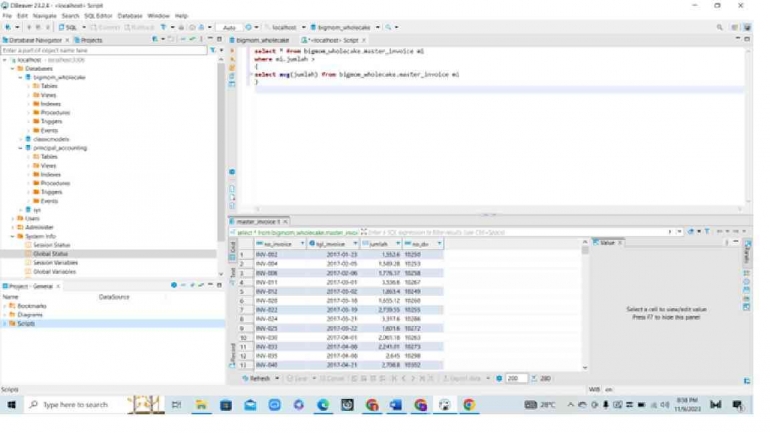
Task: Open the tgl_invoice column filter arrow
Action: (355, 244)
